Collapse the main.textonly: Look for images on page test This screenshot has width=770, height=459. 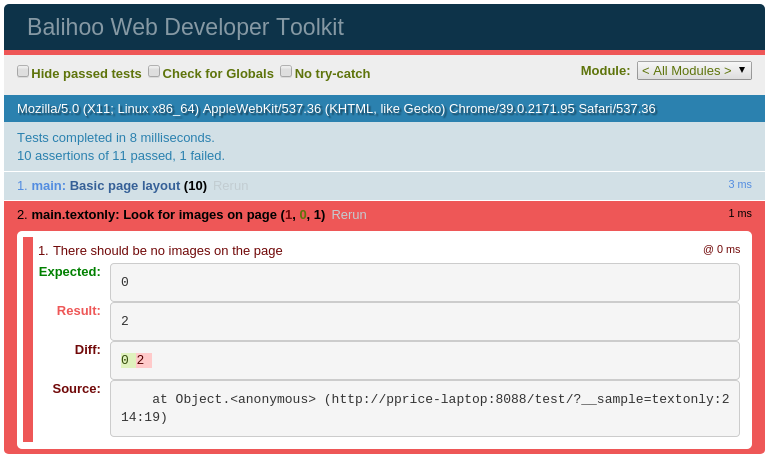(x=178, y=215)
